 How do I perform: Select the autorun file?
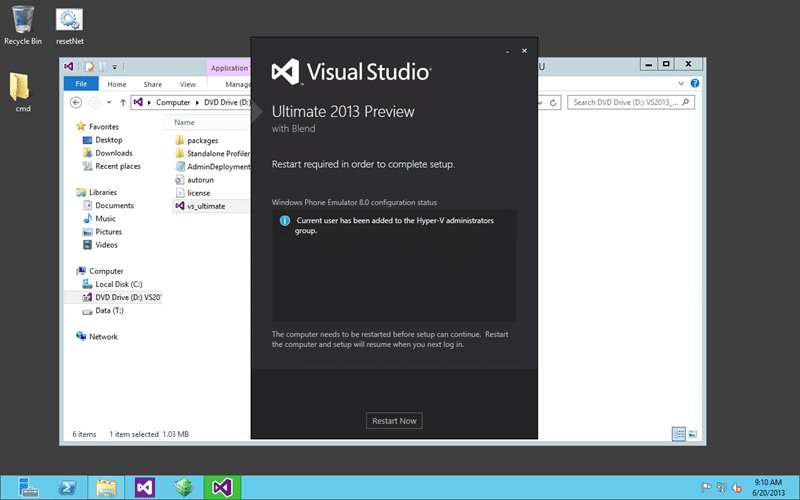click(x=199, y=180)
